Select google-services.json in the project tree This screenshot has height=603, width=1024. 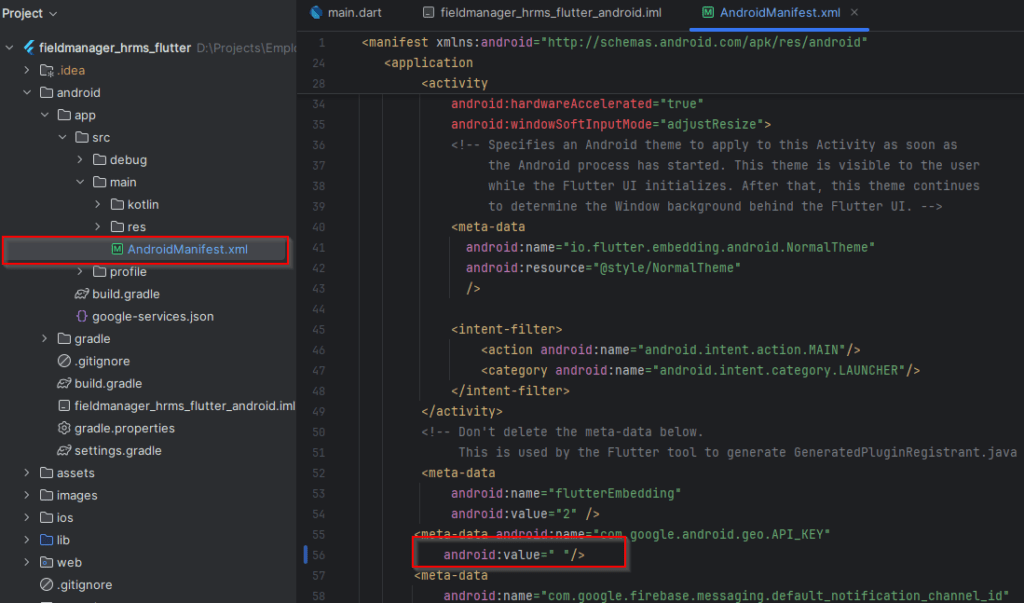[153, 316]
